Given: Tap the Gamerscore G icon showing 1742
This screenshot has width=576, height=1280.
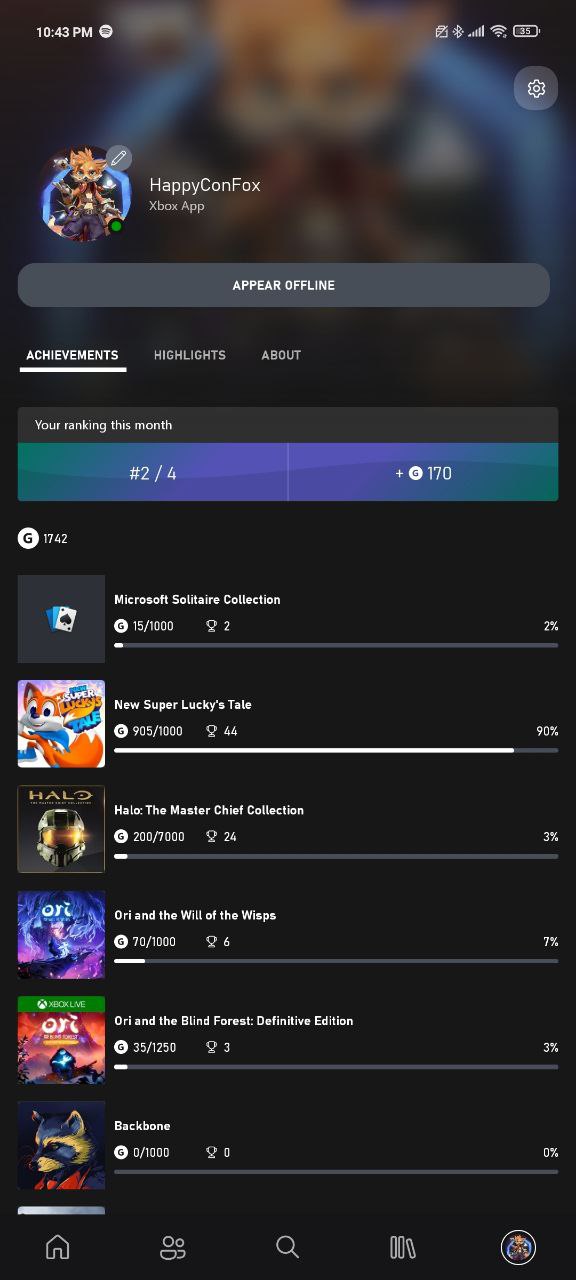Looking at the screenshot, I should [x=28, y=538].
